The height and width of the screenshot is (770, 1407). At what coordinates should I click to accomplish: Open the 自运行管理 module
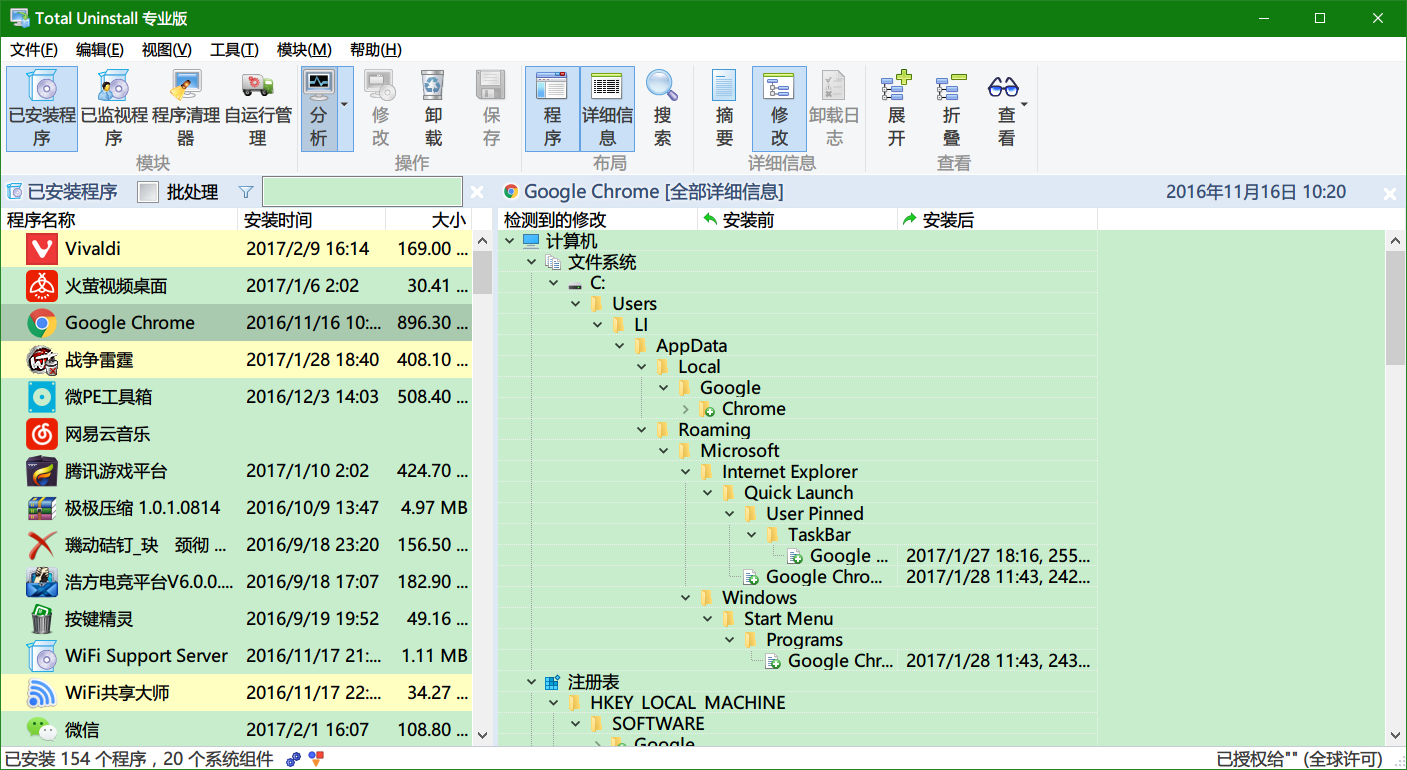pyautogui.click(x=258, y=109)
